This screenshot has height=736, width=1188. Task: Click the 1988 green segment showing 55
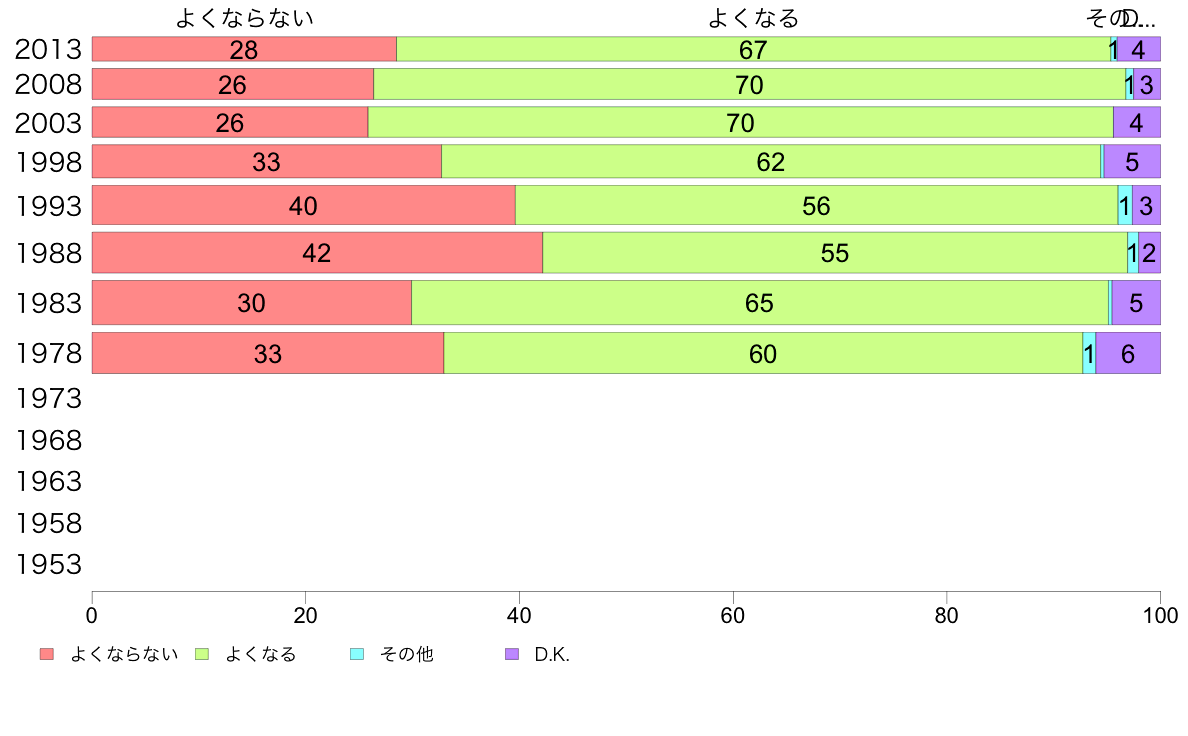[835, 252]
